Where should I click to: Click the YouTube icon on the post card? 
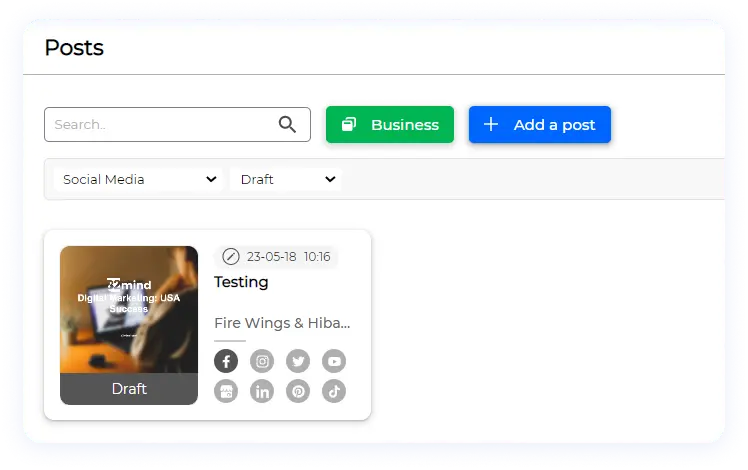334,361
